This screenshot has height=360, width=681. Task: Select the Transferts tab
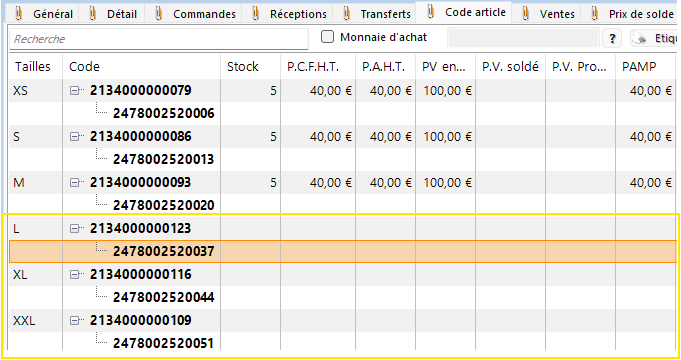coord(375,14)
